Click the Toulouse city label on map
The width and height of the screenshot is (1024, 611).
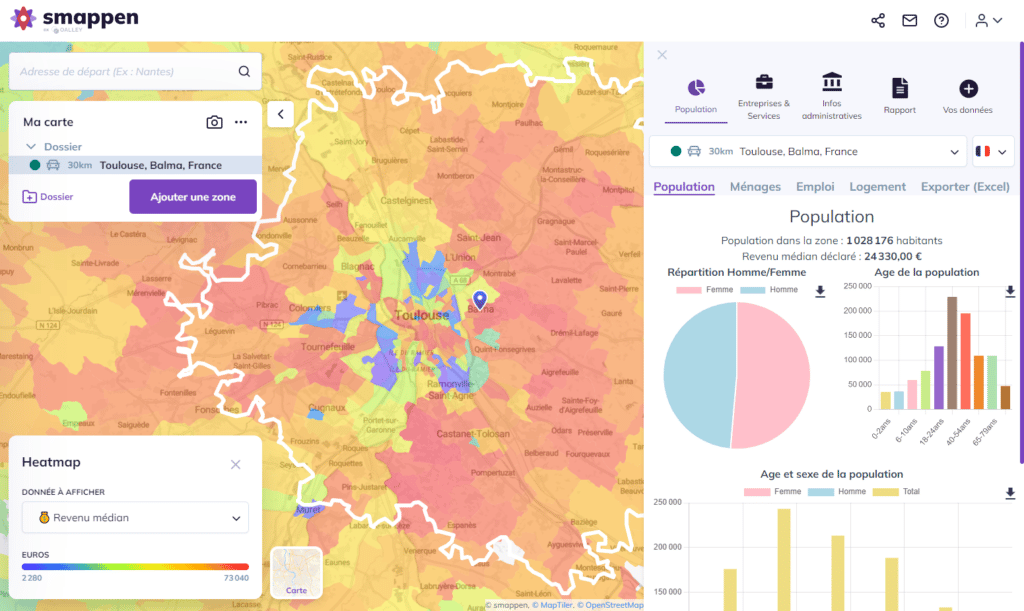[421, 315]
